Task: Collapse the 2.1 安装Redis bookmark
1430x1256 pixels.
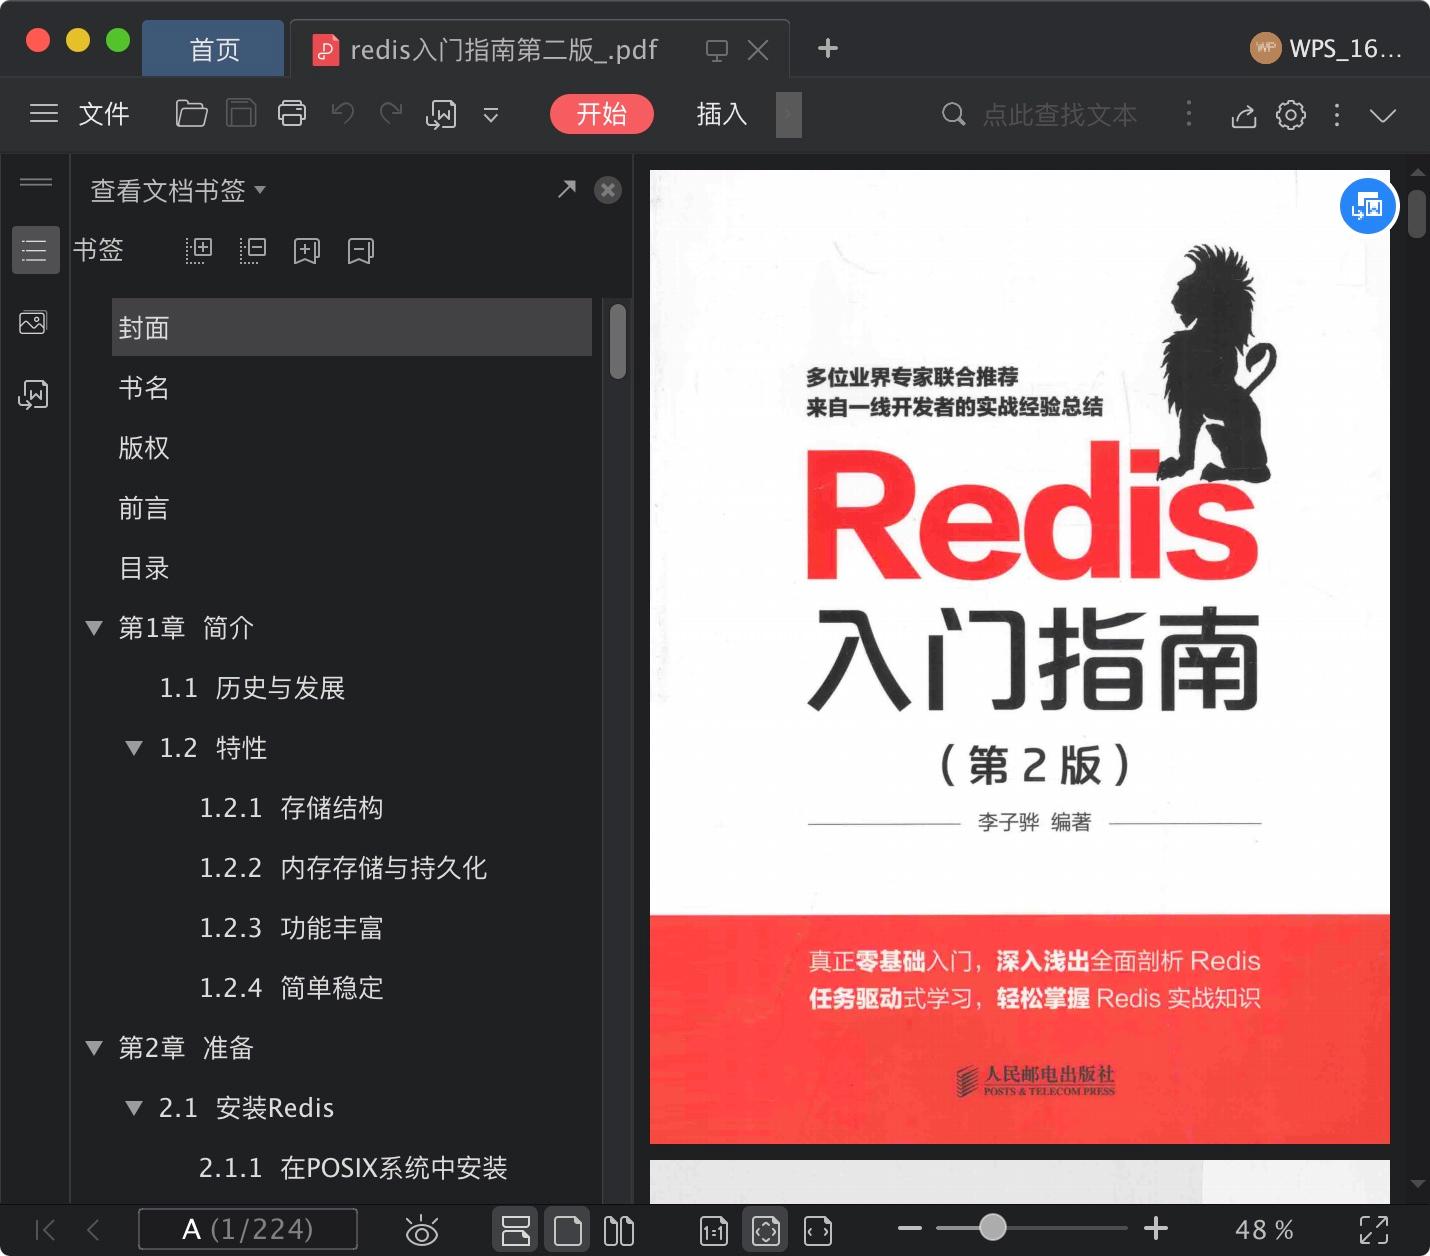Action: (134, 1108)
